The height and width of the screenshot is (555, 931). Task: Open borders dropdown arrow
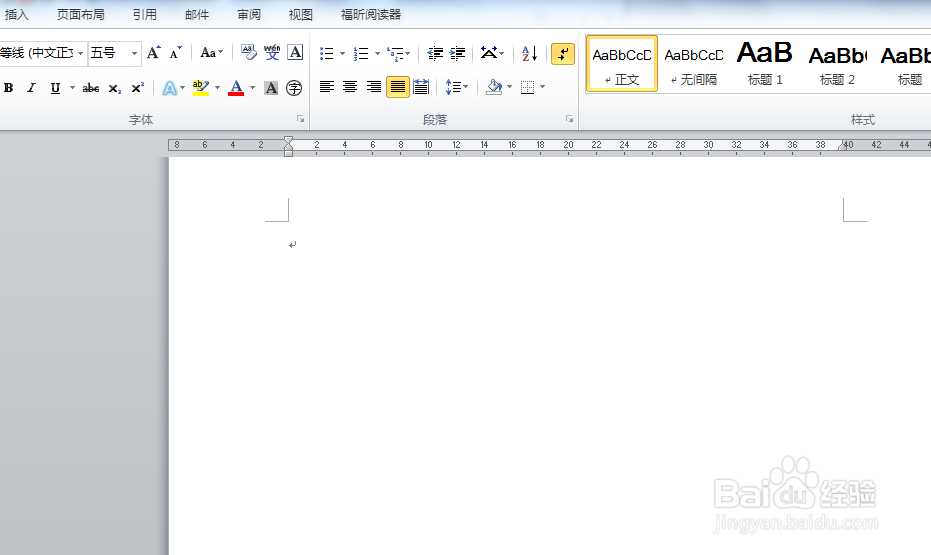tap(543, 87)
